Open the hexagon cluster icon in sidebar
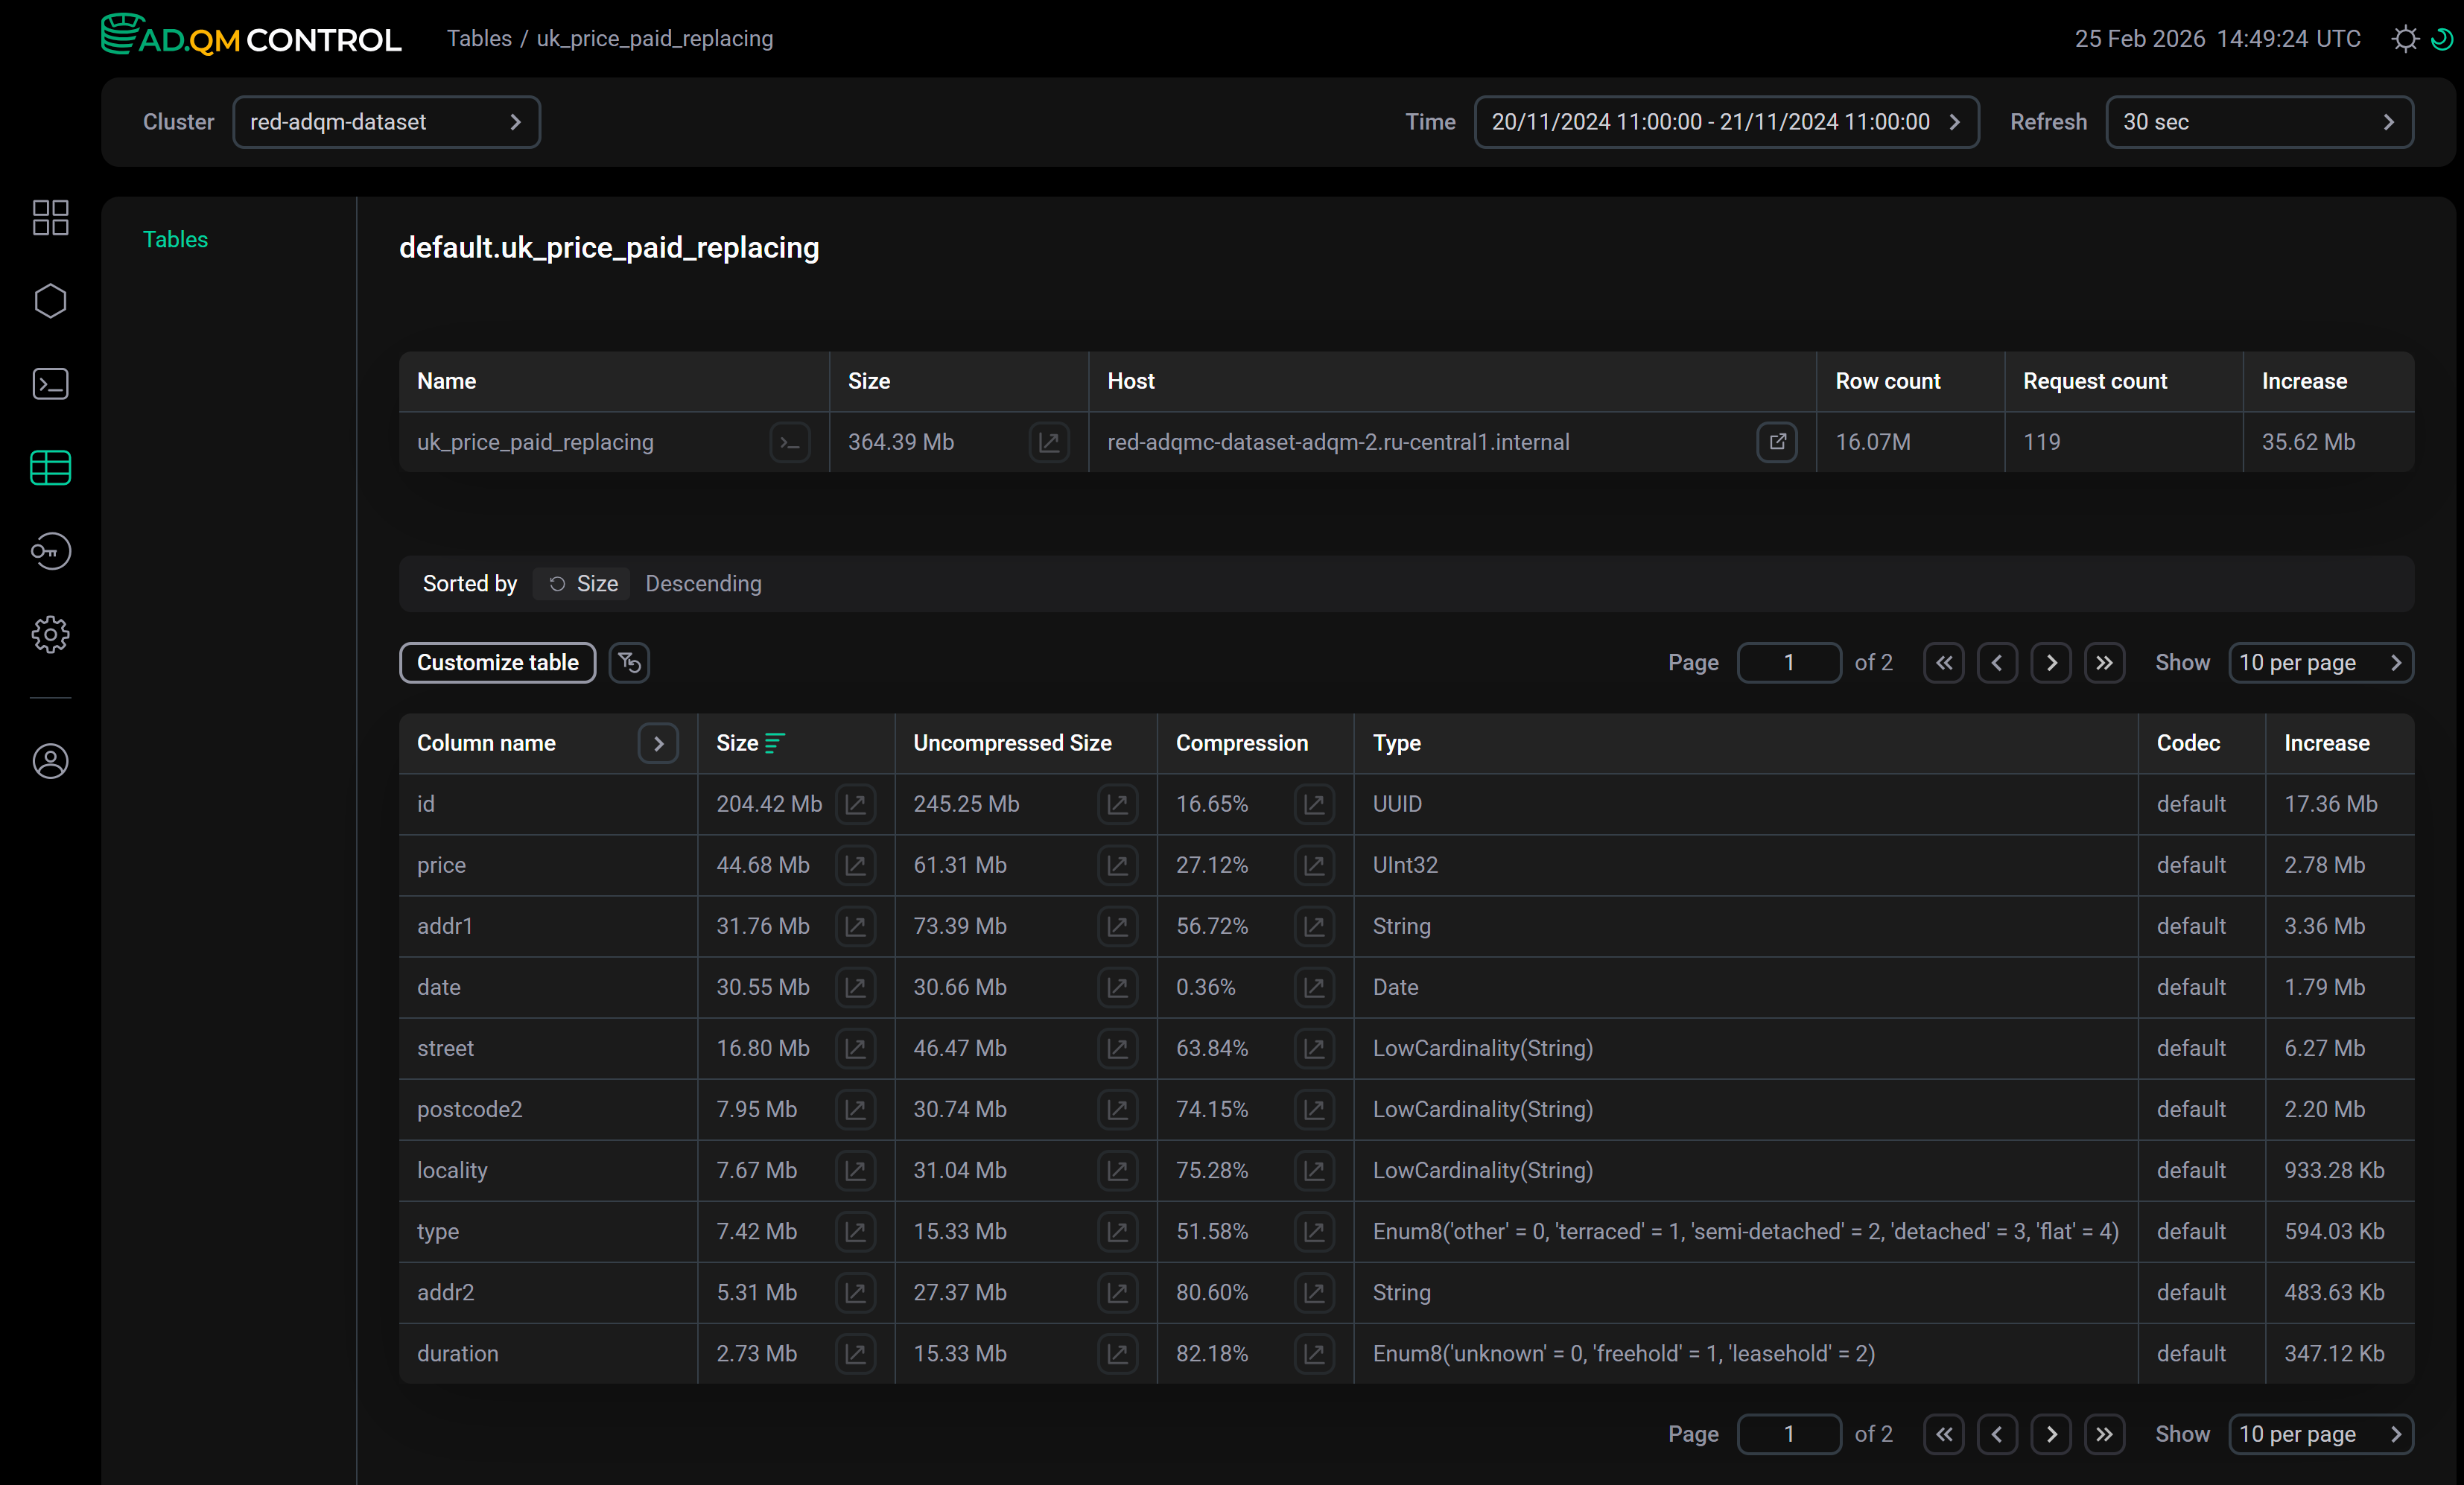Viewport: 2464px width, 1485px height. [x=50, y=301]
